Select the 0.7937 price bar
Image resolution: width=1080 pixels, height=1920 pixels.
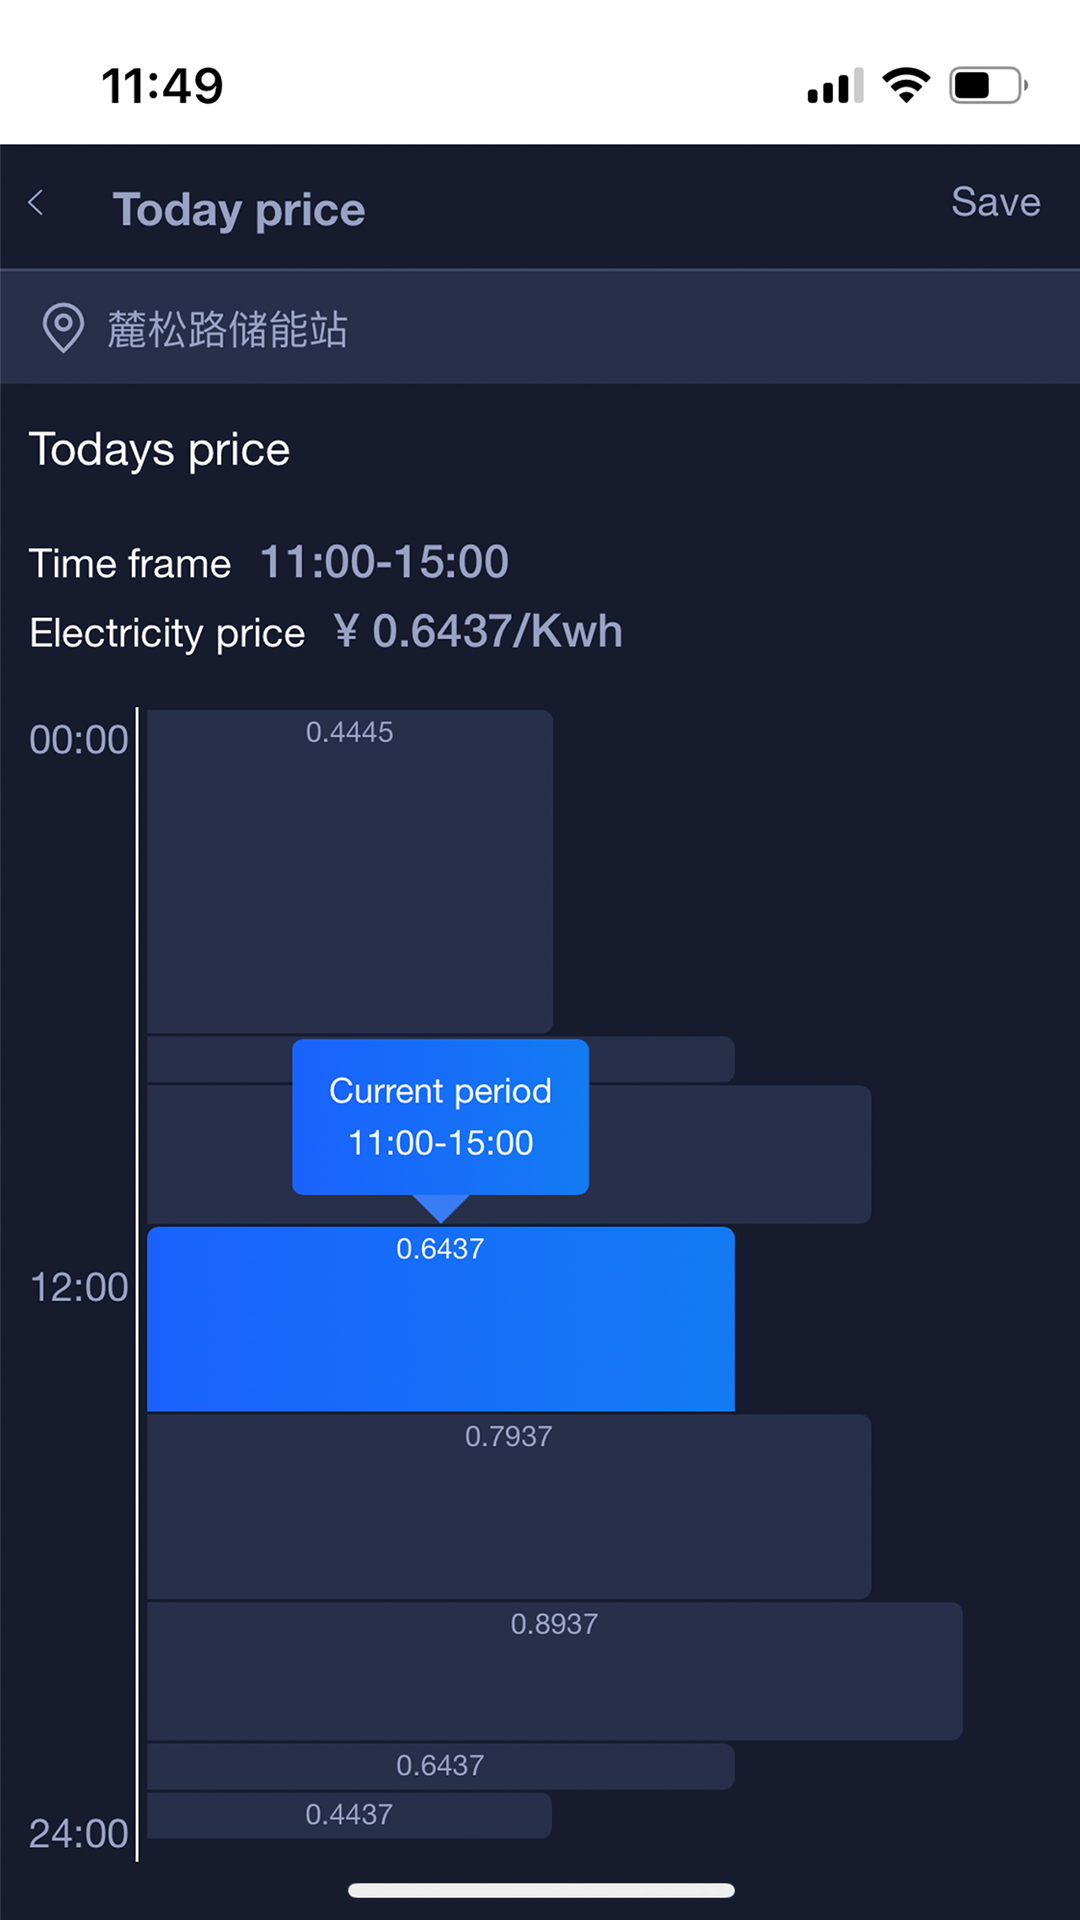click(x=508, y=1505)
